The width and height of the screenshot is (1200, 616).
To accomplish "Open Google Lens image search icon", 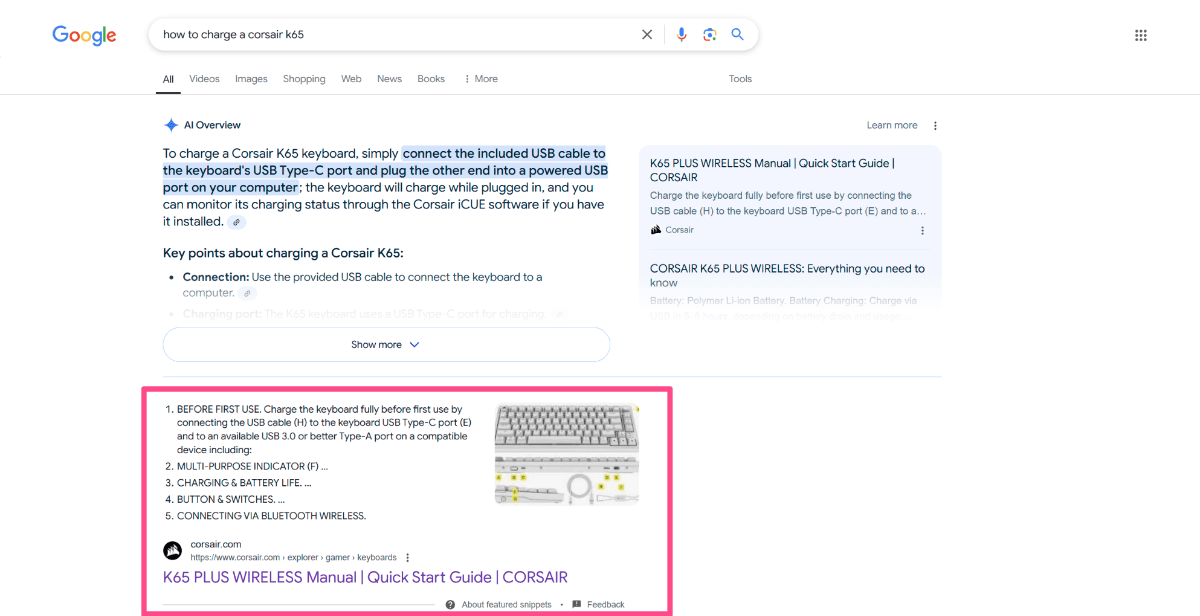I will 710,34.
